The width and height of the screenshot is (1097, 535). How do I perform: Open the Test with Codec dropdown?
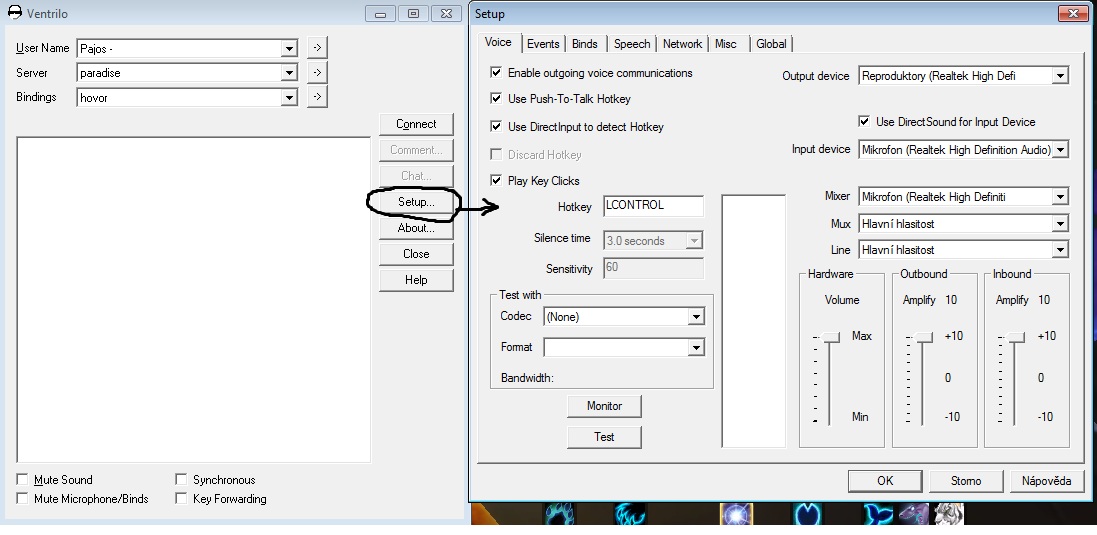(695, 317)
